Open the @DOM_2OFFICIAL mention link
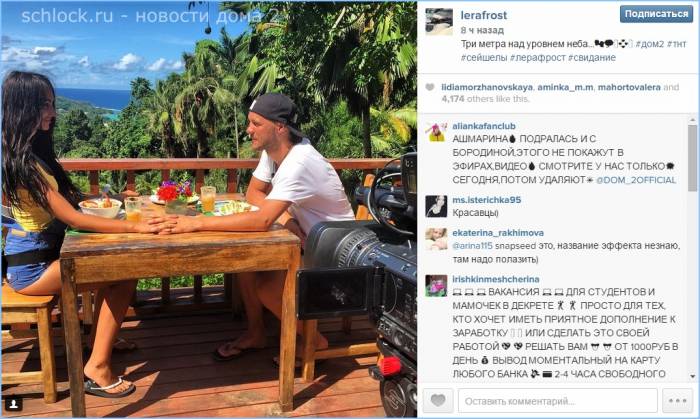 tap(636, 180)
